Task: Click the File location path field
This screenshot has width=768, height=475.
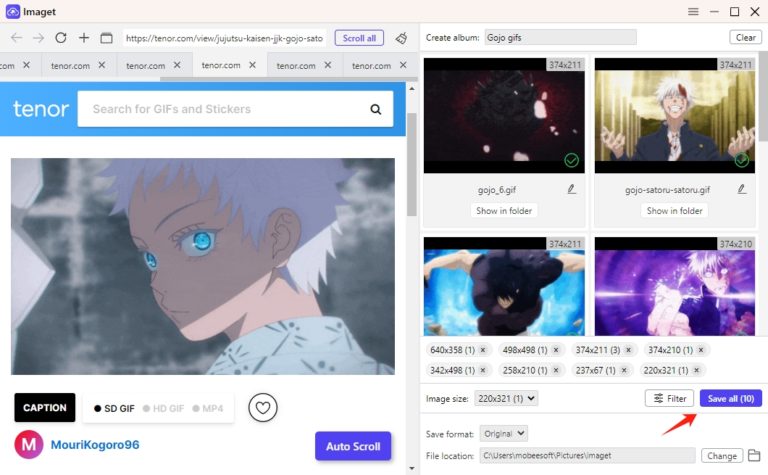Action: 587,456
